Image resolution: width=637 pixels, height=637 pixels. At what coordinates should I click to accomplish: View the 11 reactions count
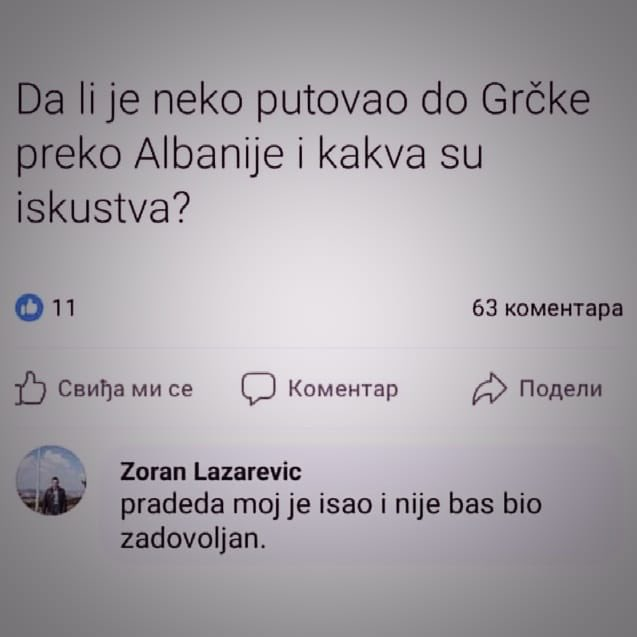pos(64,308)
